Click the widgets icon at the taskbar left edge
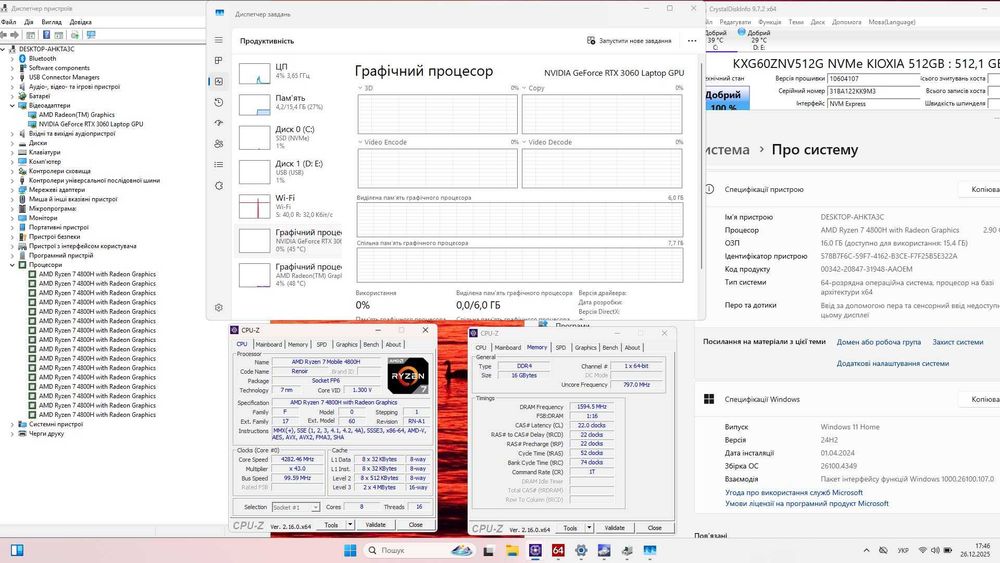 point(17,550)
